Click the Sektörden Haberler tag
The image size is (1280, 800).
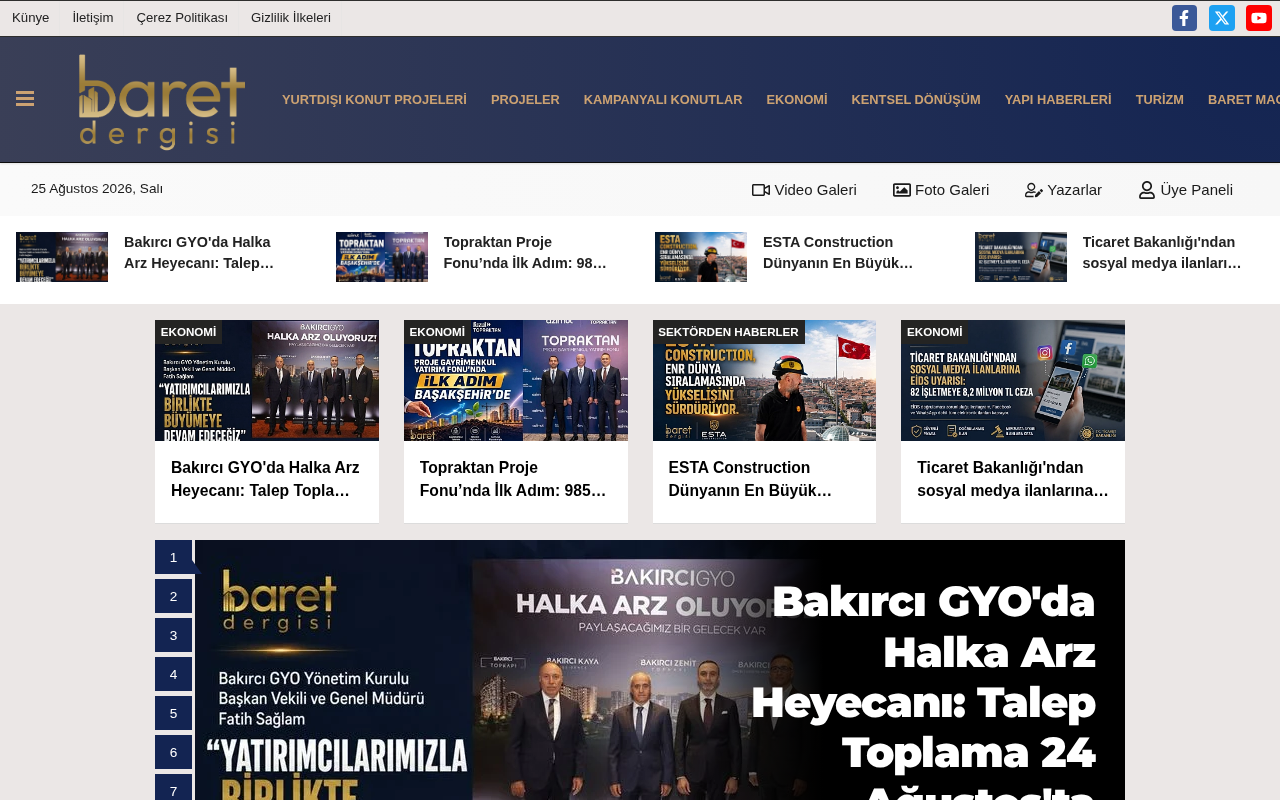point(729,332)
